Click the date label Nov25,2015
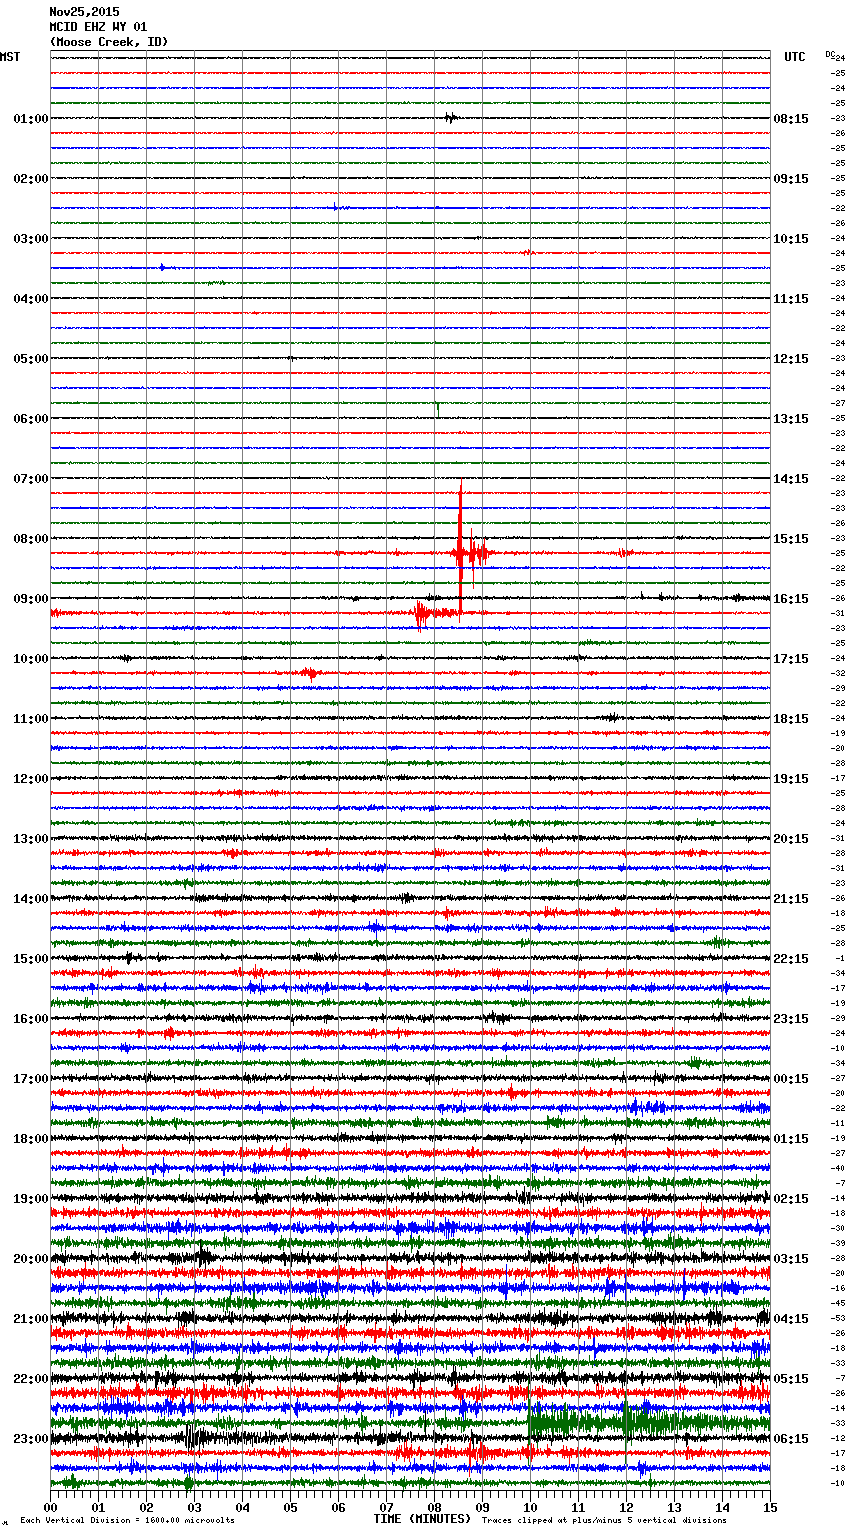This screenshot has height=1534, width=850. click(84, 12)
